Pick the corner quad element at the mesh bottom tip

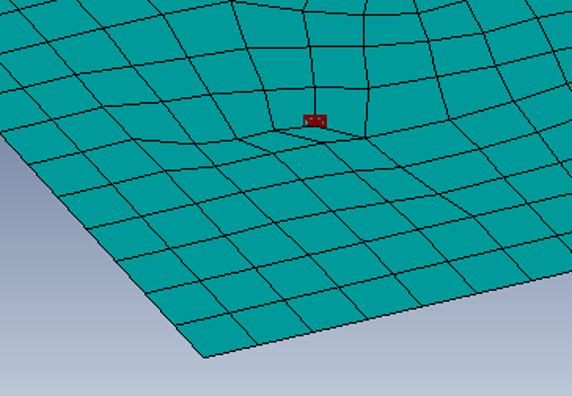[217, 335]
